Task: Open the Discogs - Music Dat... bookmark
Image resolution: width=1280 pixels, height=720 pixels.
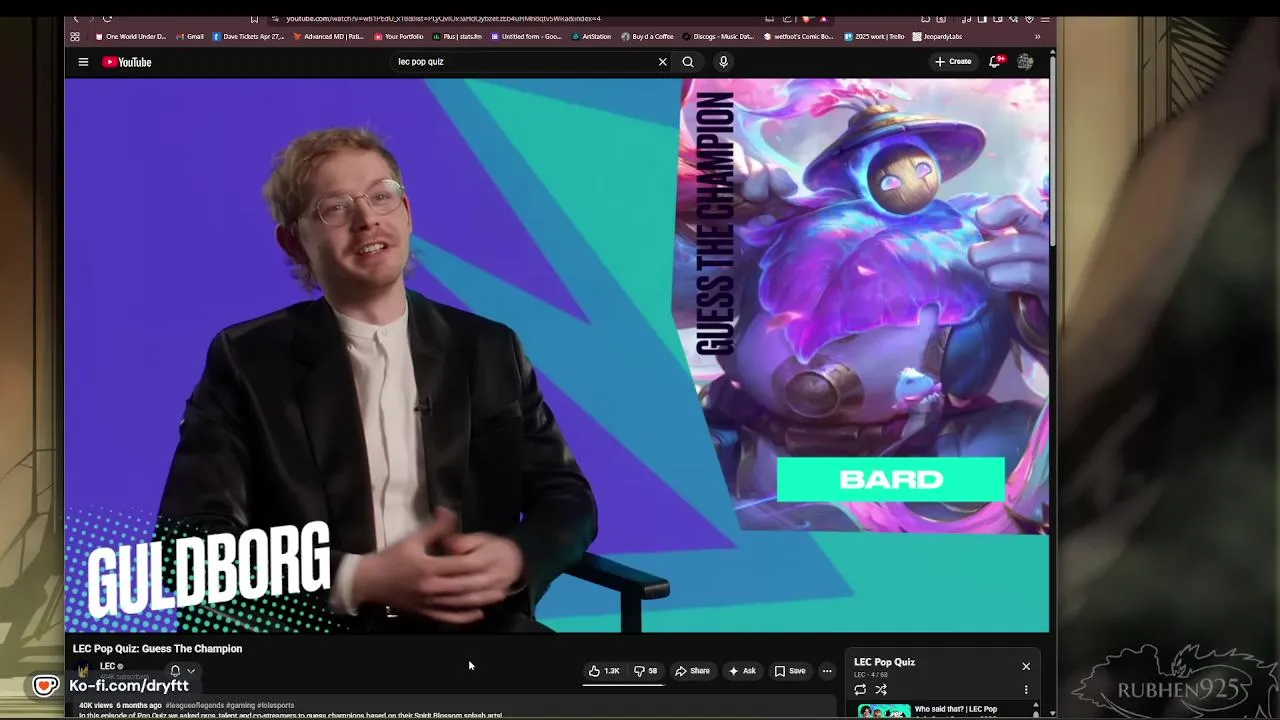Action: click(718, 37)
